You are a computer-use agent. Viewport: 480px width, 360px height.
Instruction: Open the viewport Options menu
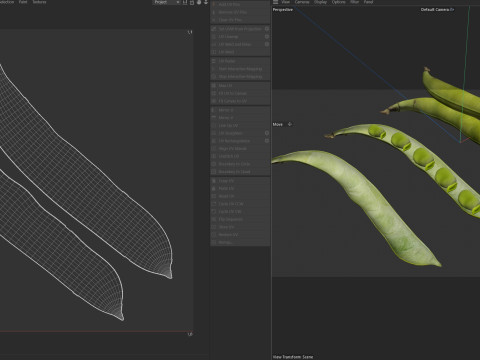(338, 2)
